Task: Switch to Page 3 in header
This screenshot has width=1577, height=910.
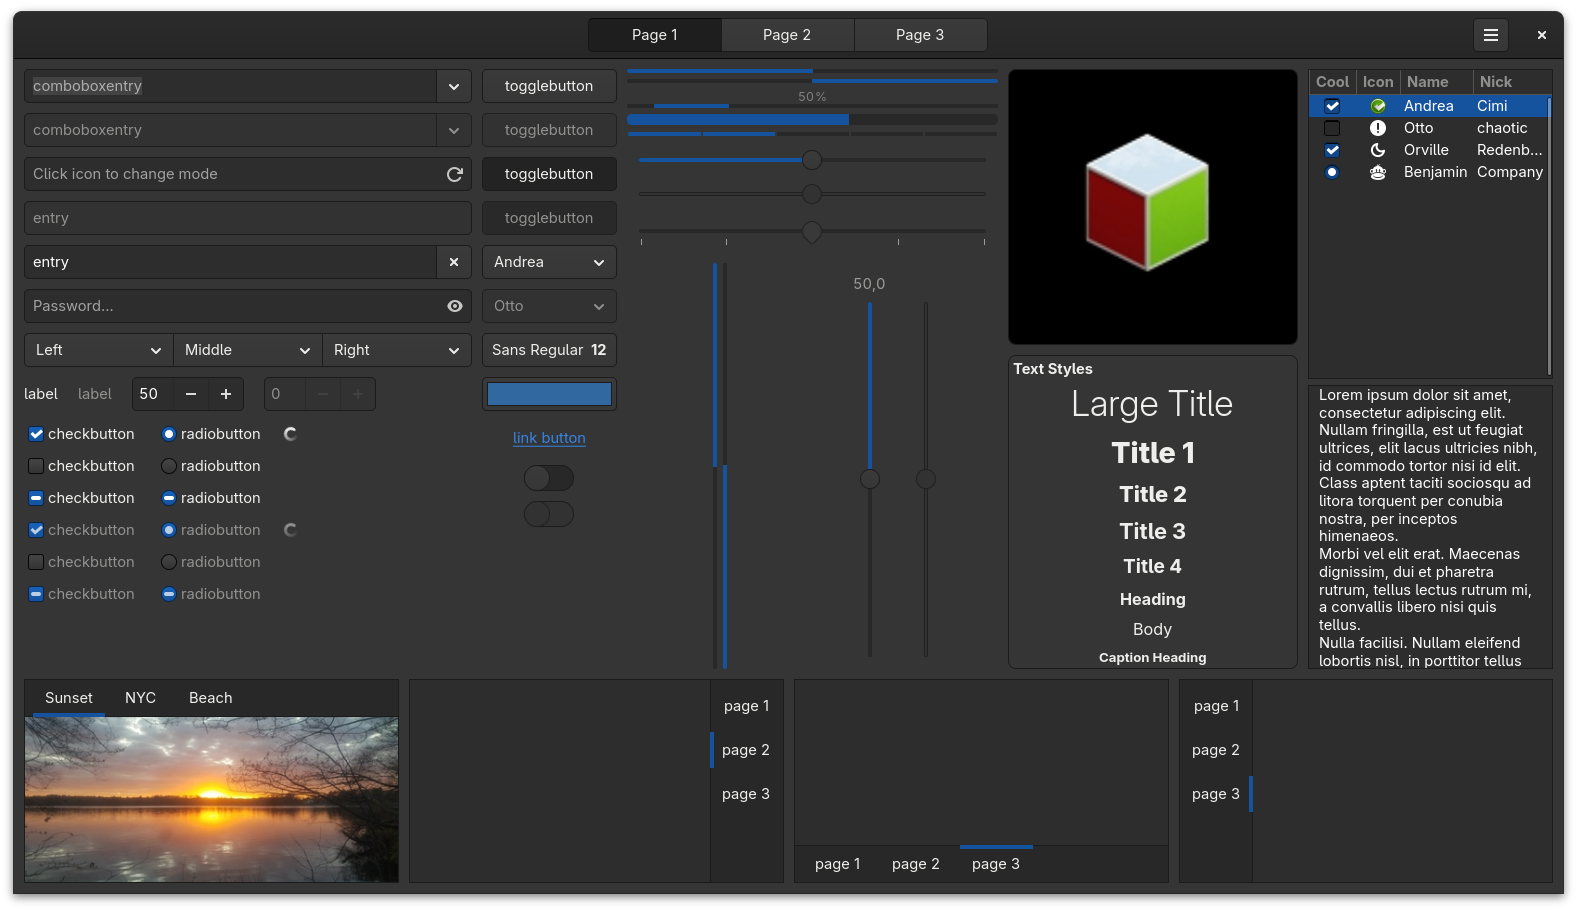Action: click(920, 35)
